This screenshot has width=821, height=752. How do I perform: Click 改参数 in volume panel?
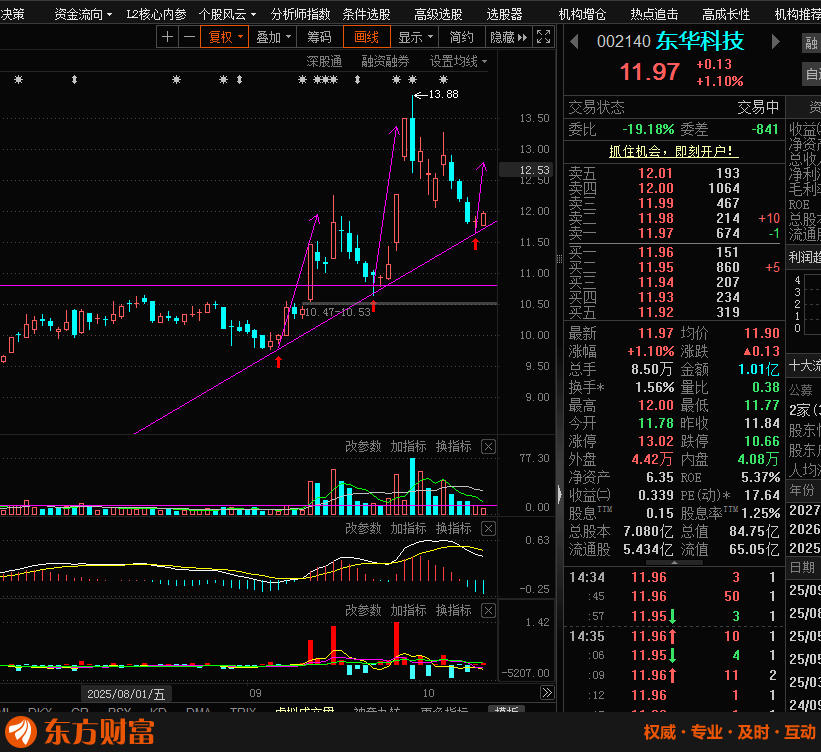coord(363,447)
